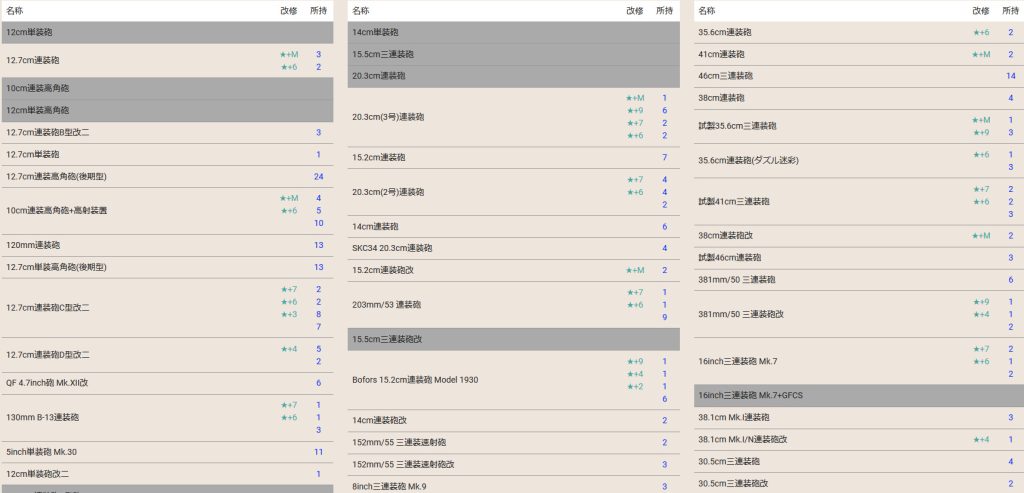Select the ★+M marker of 38cm連装砲改
The image size is (1024, 493).
coord(980,236)
